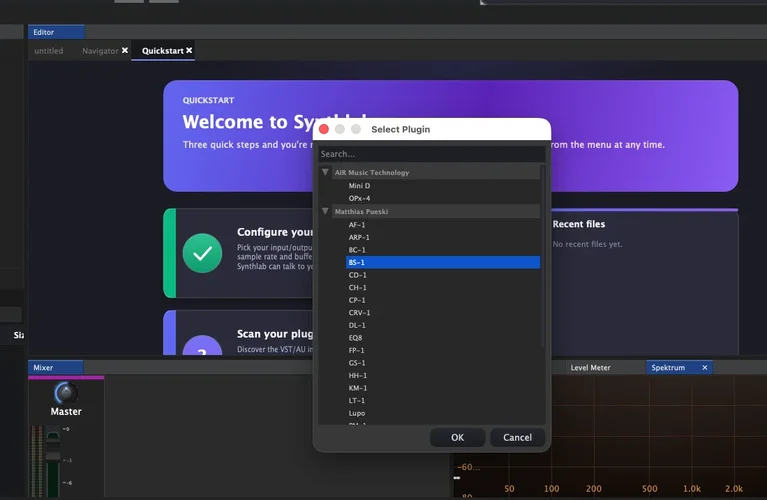Open the Quickstart tab

point(162,51)
